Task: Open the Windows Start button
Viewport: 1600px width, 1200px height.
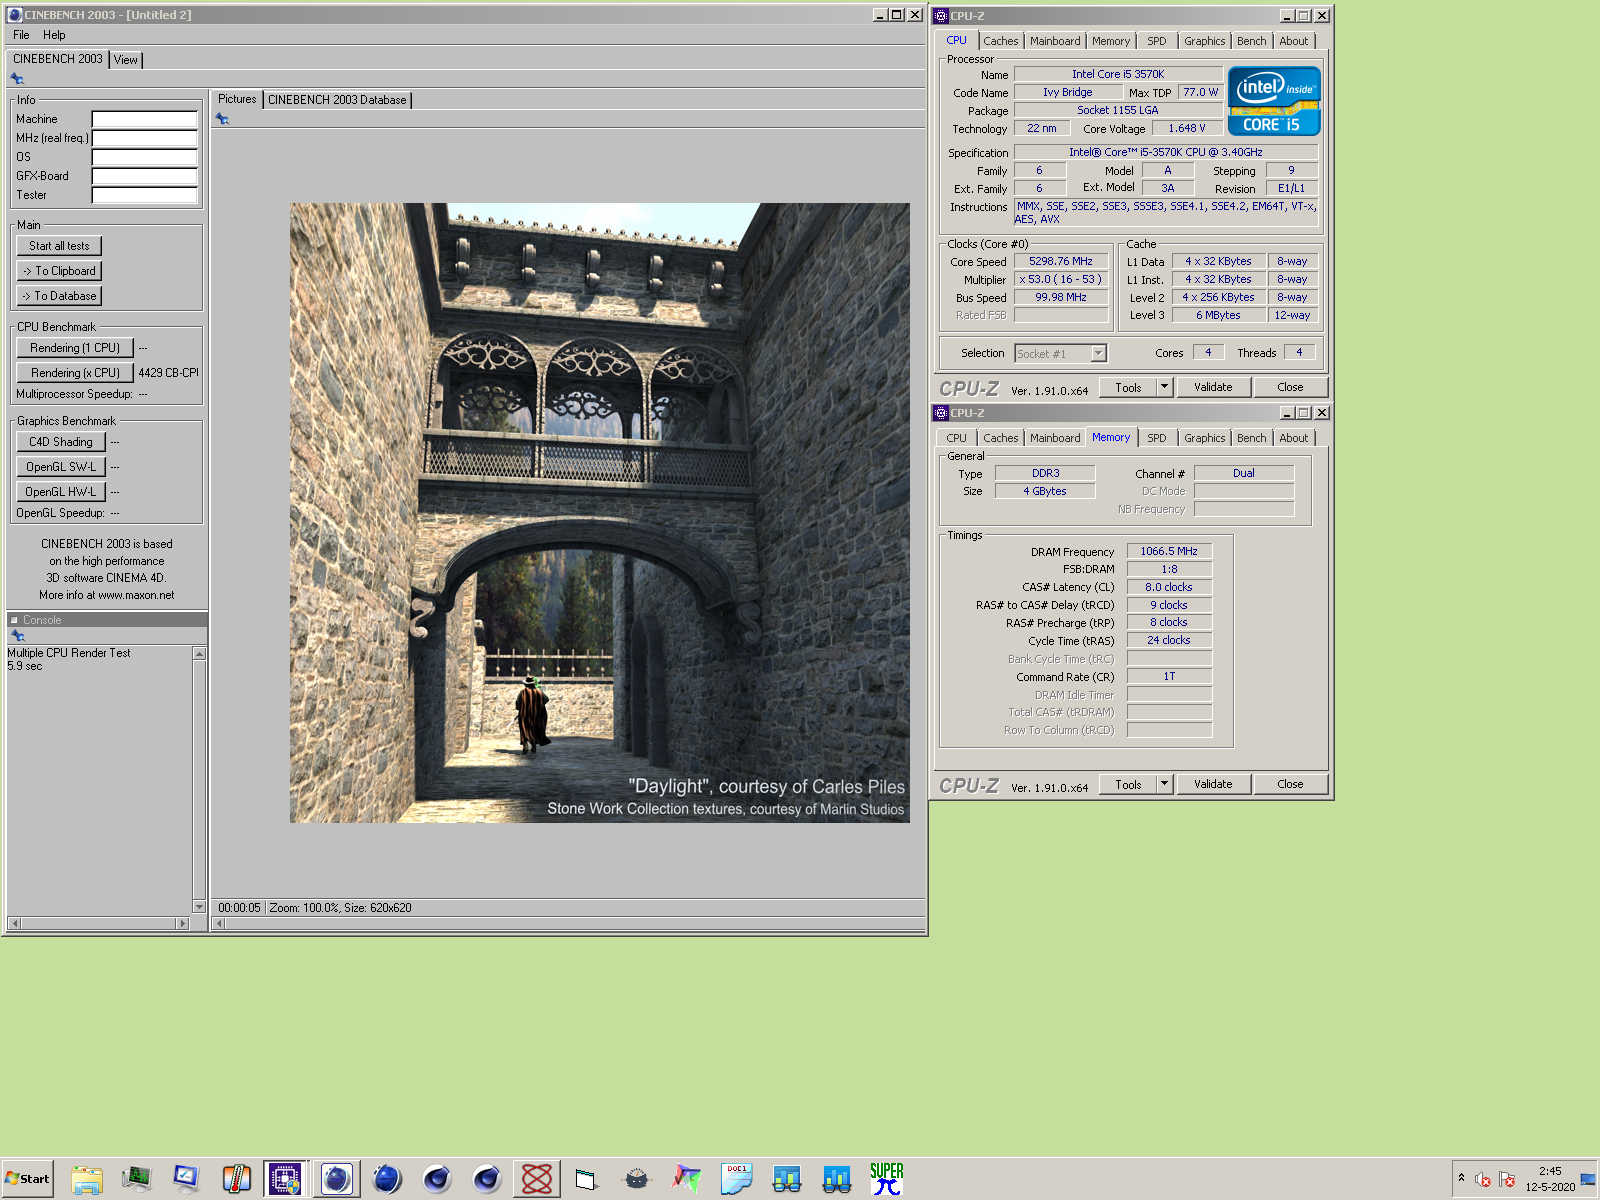Action: (x=28, y=1179)
